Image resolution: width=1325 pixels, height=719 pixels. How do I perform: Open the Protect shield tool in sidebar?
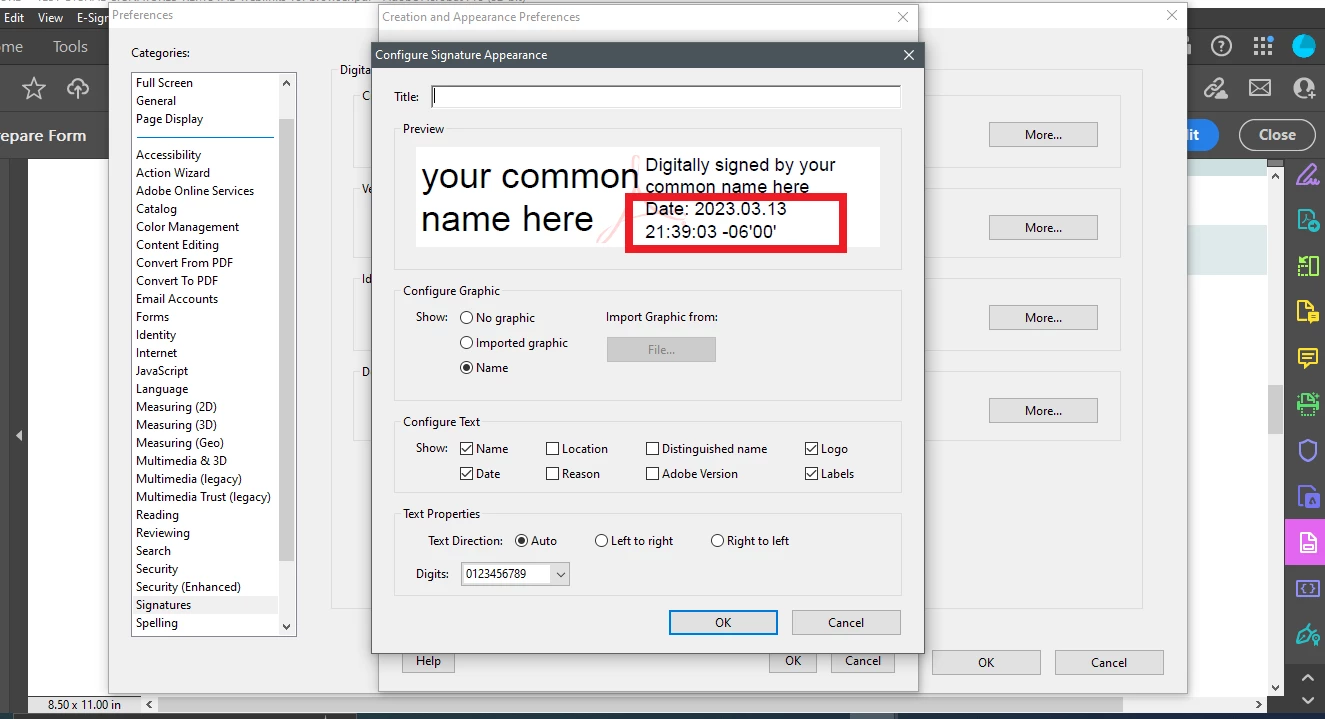point(1307,450)
